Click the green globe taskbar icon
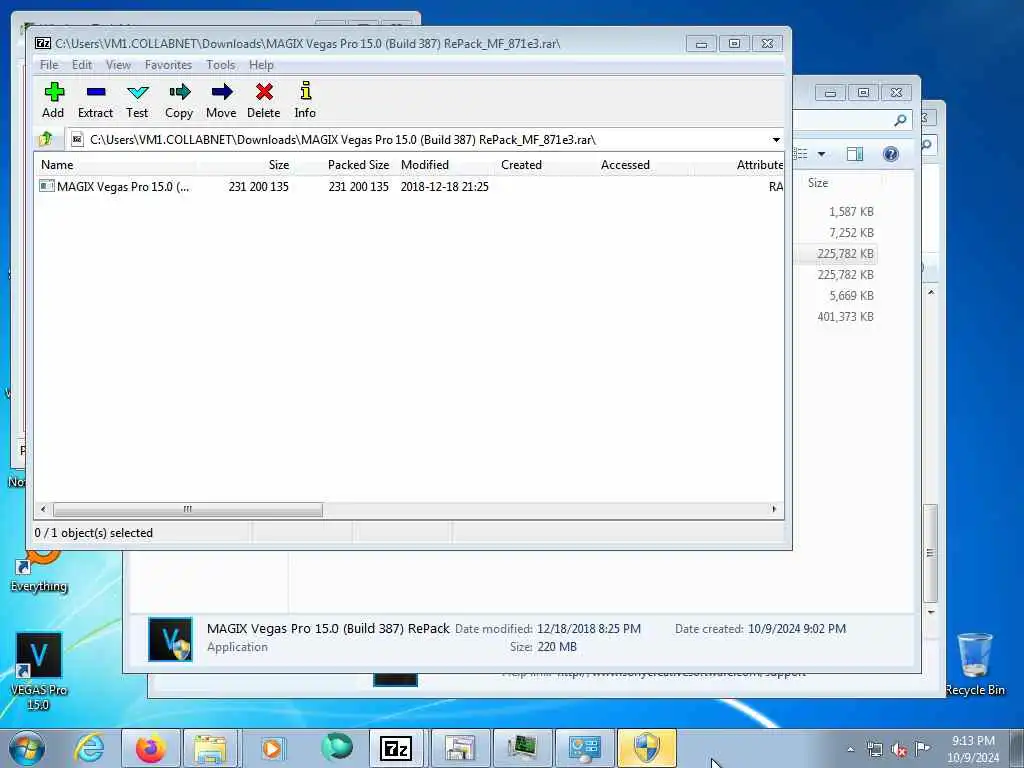The image size is (1024, 768). 337,747
